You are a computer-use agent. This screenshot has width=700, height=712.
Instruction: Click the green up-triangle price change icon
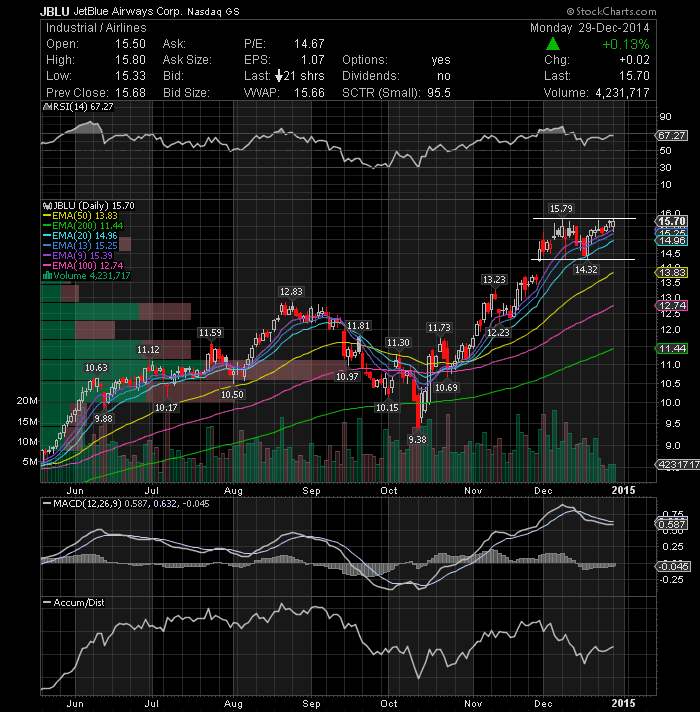tap(552, 44)
